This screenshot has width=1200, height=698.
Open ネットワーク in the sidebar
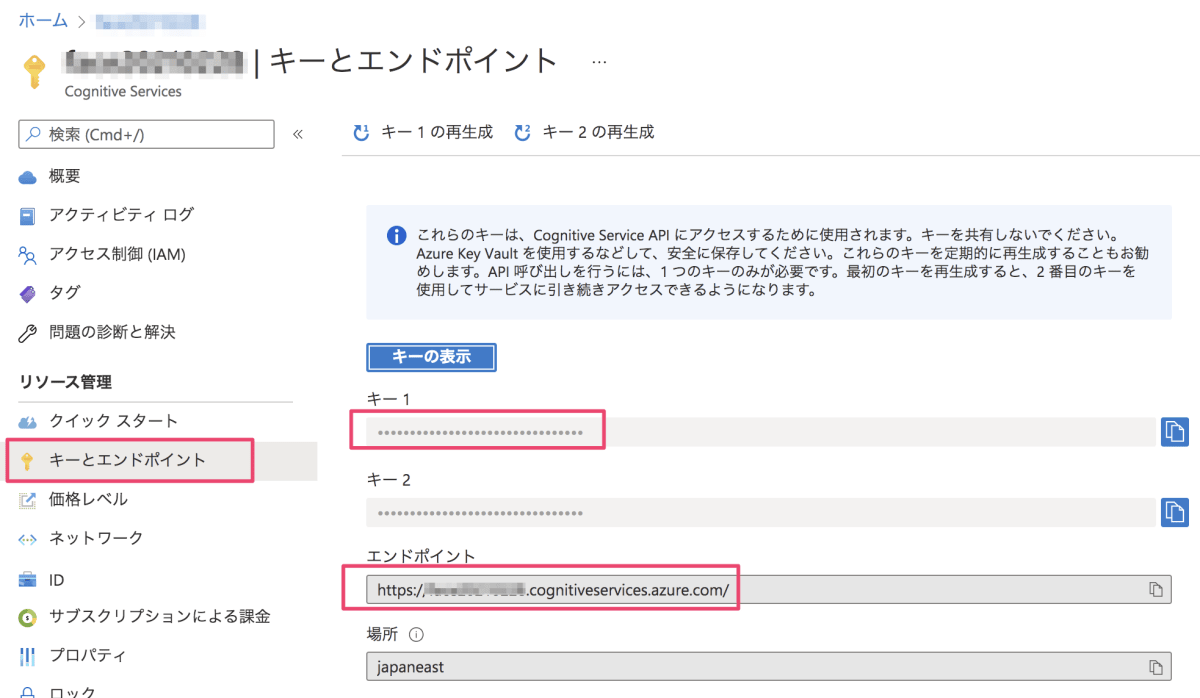[x=96, y=538]
